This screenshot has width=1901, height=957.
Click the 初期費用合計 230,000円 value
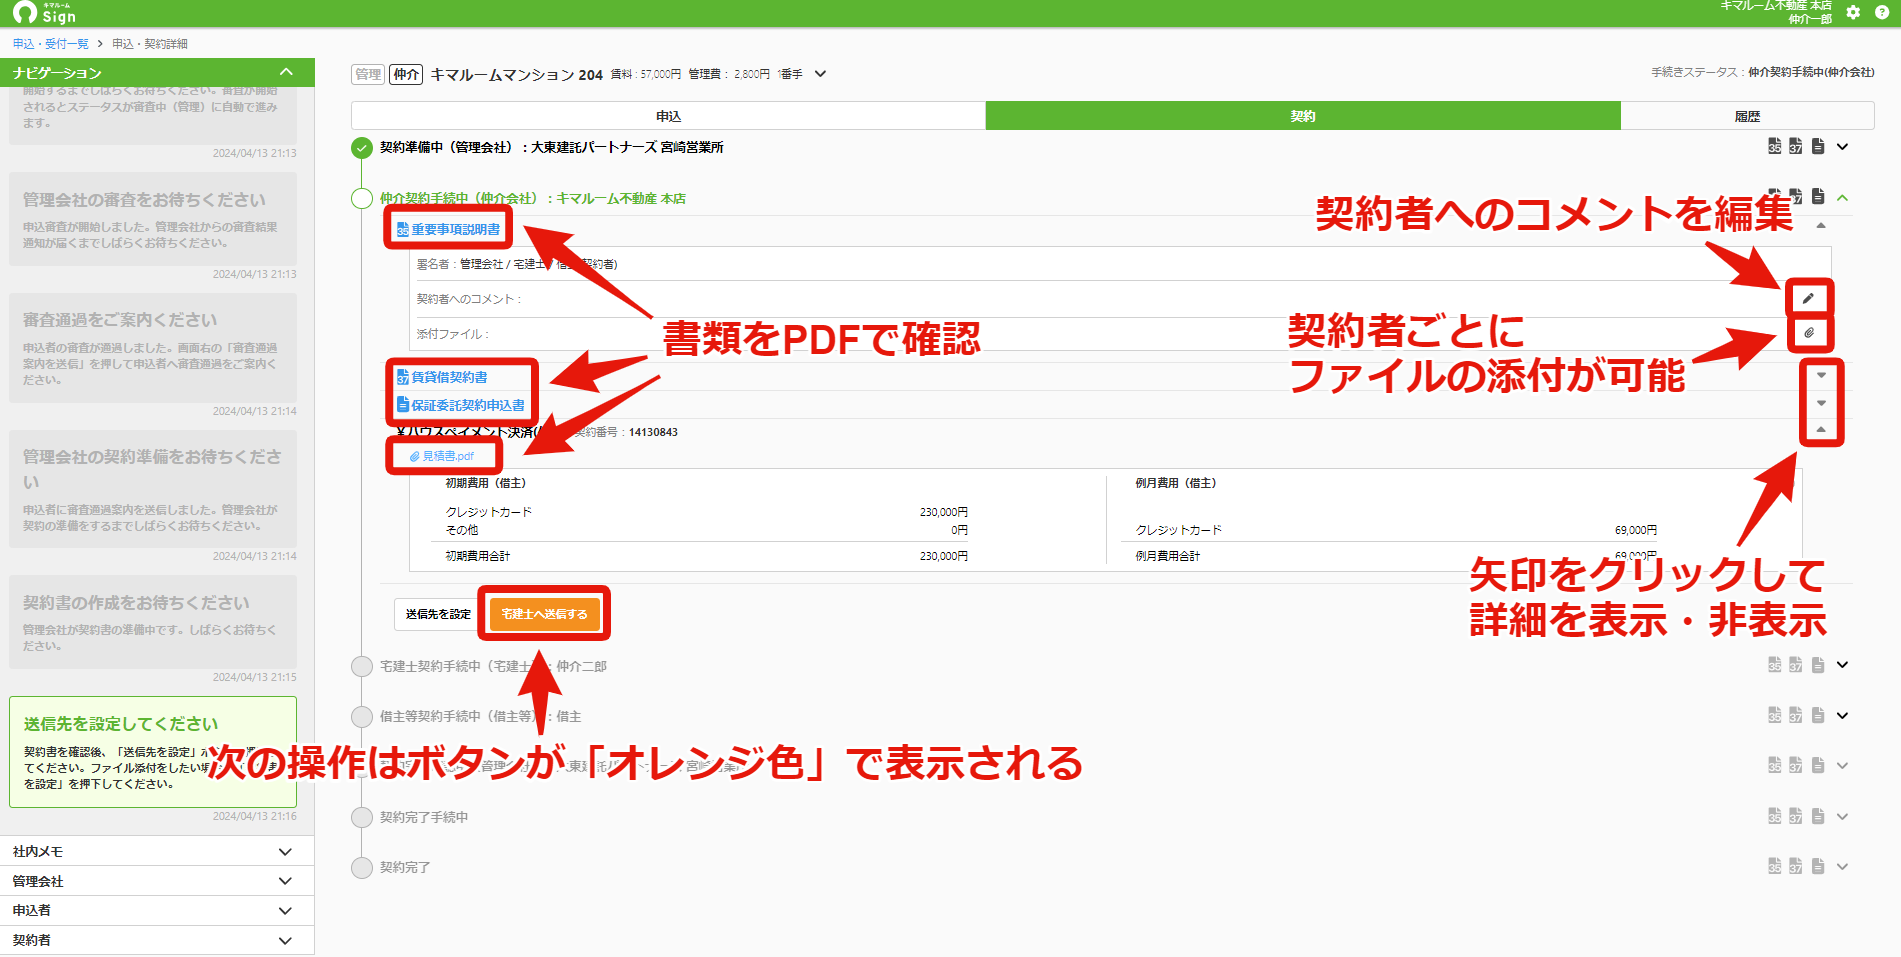[943, 556]
